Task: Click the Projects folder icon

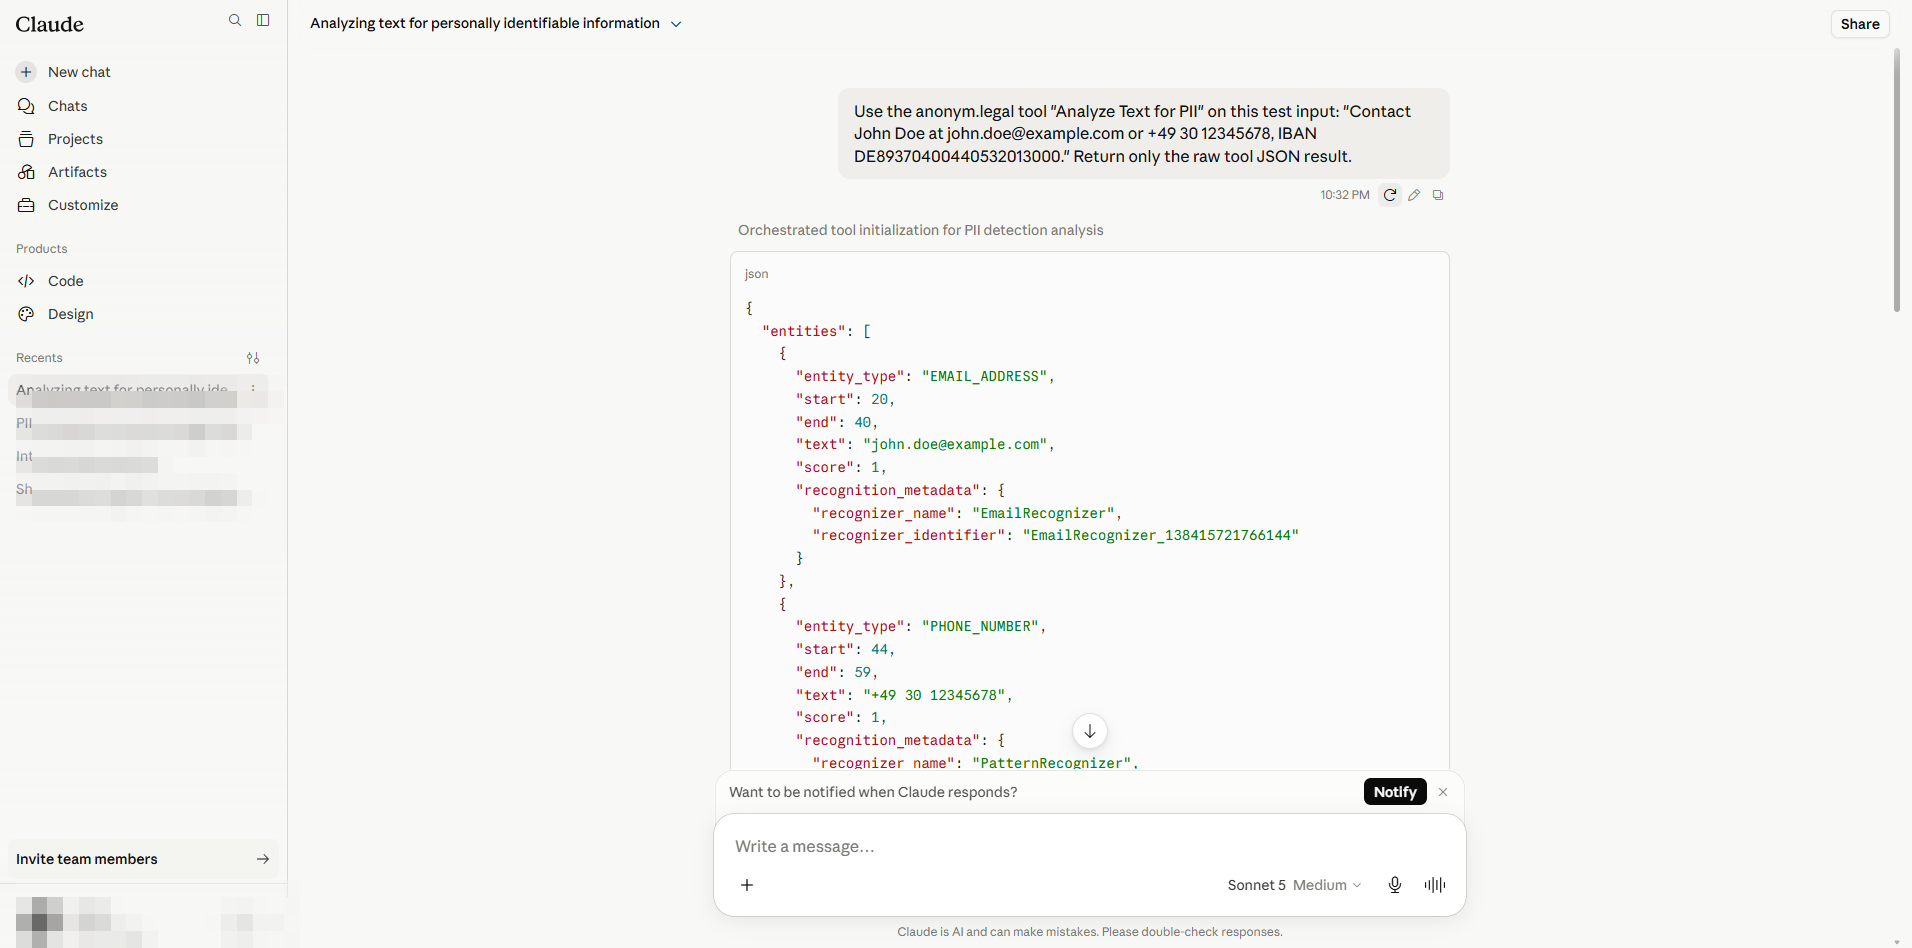Action: (26, 139)
